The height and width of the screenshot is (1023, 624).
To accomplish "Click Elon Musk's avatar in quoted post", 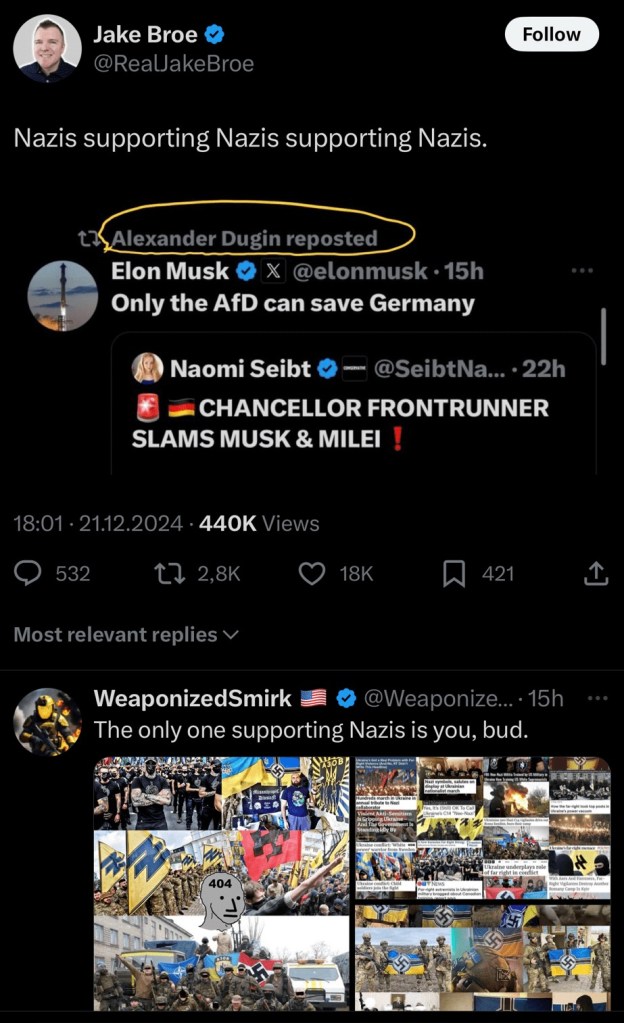I will coord(63,296).
